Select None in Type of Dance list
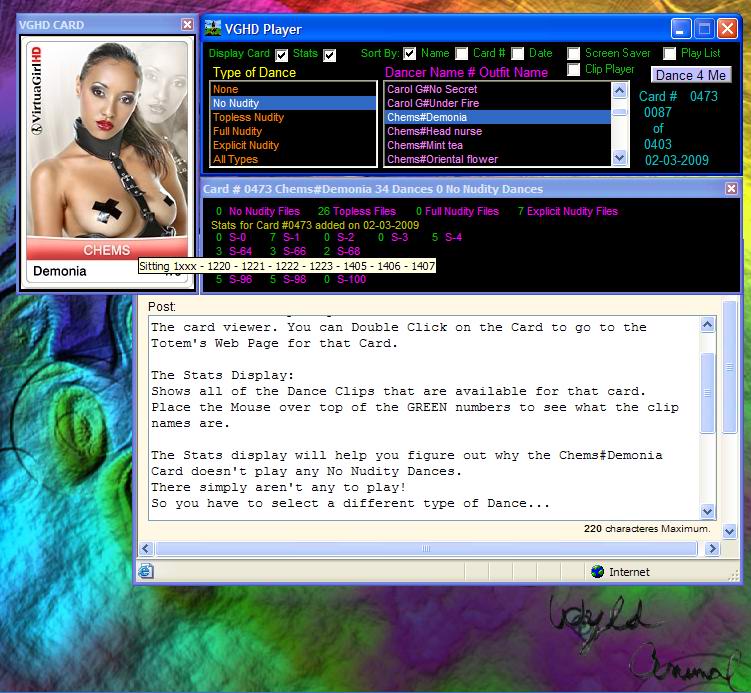 click(225, 89)
